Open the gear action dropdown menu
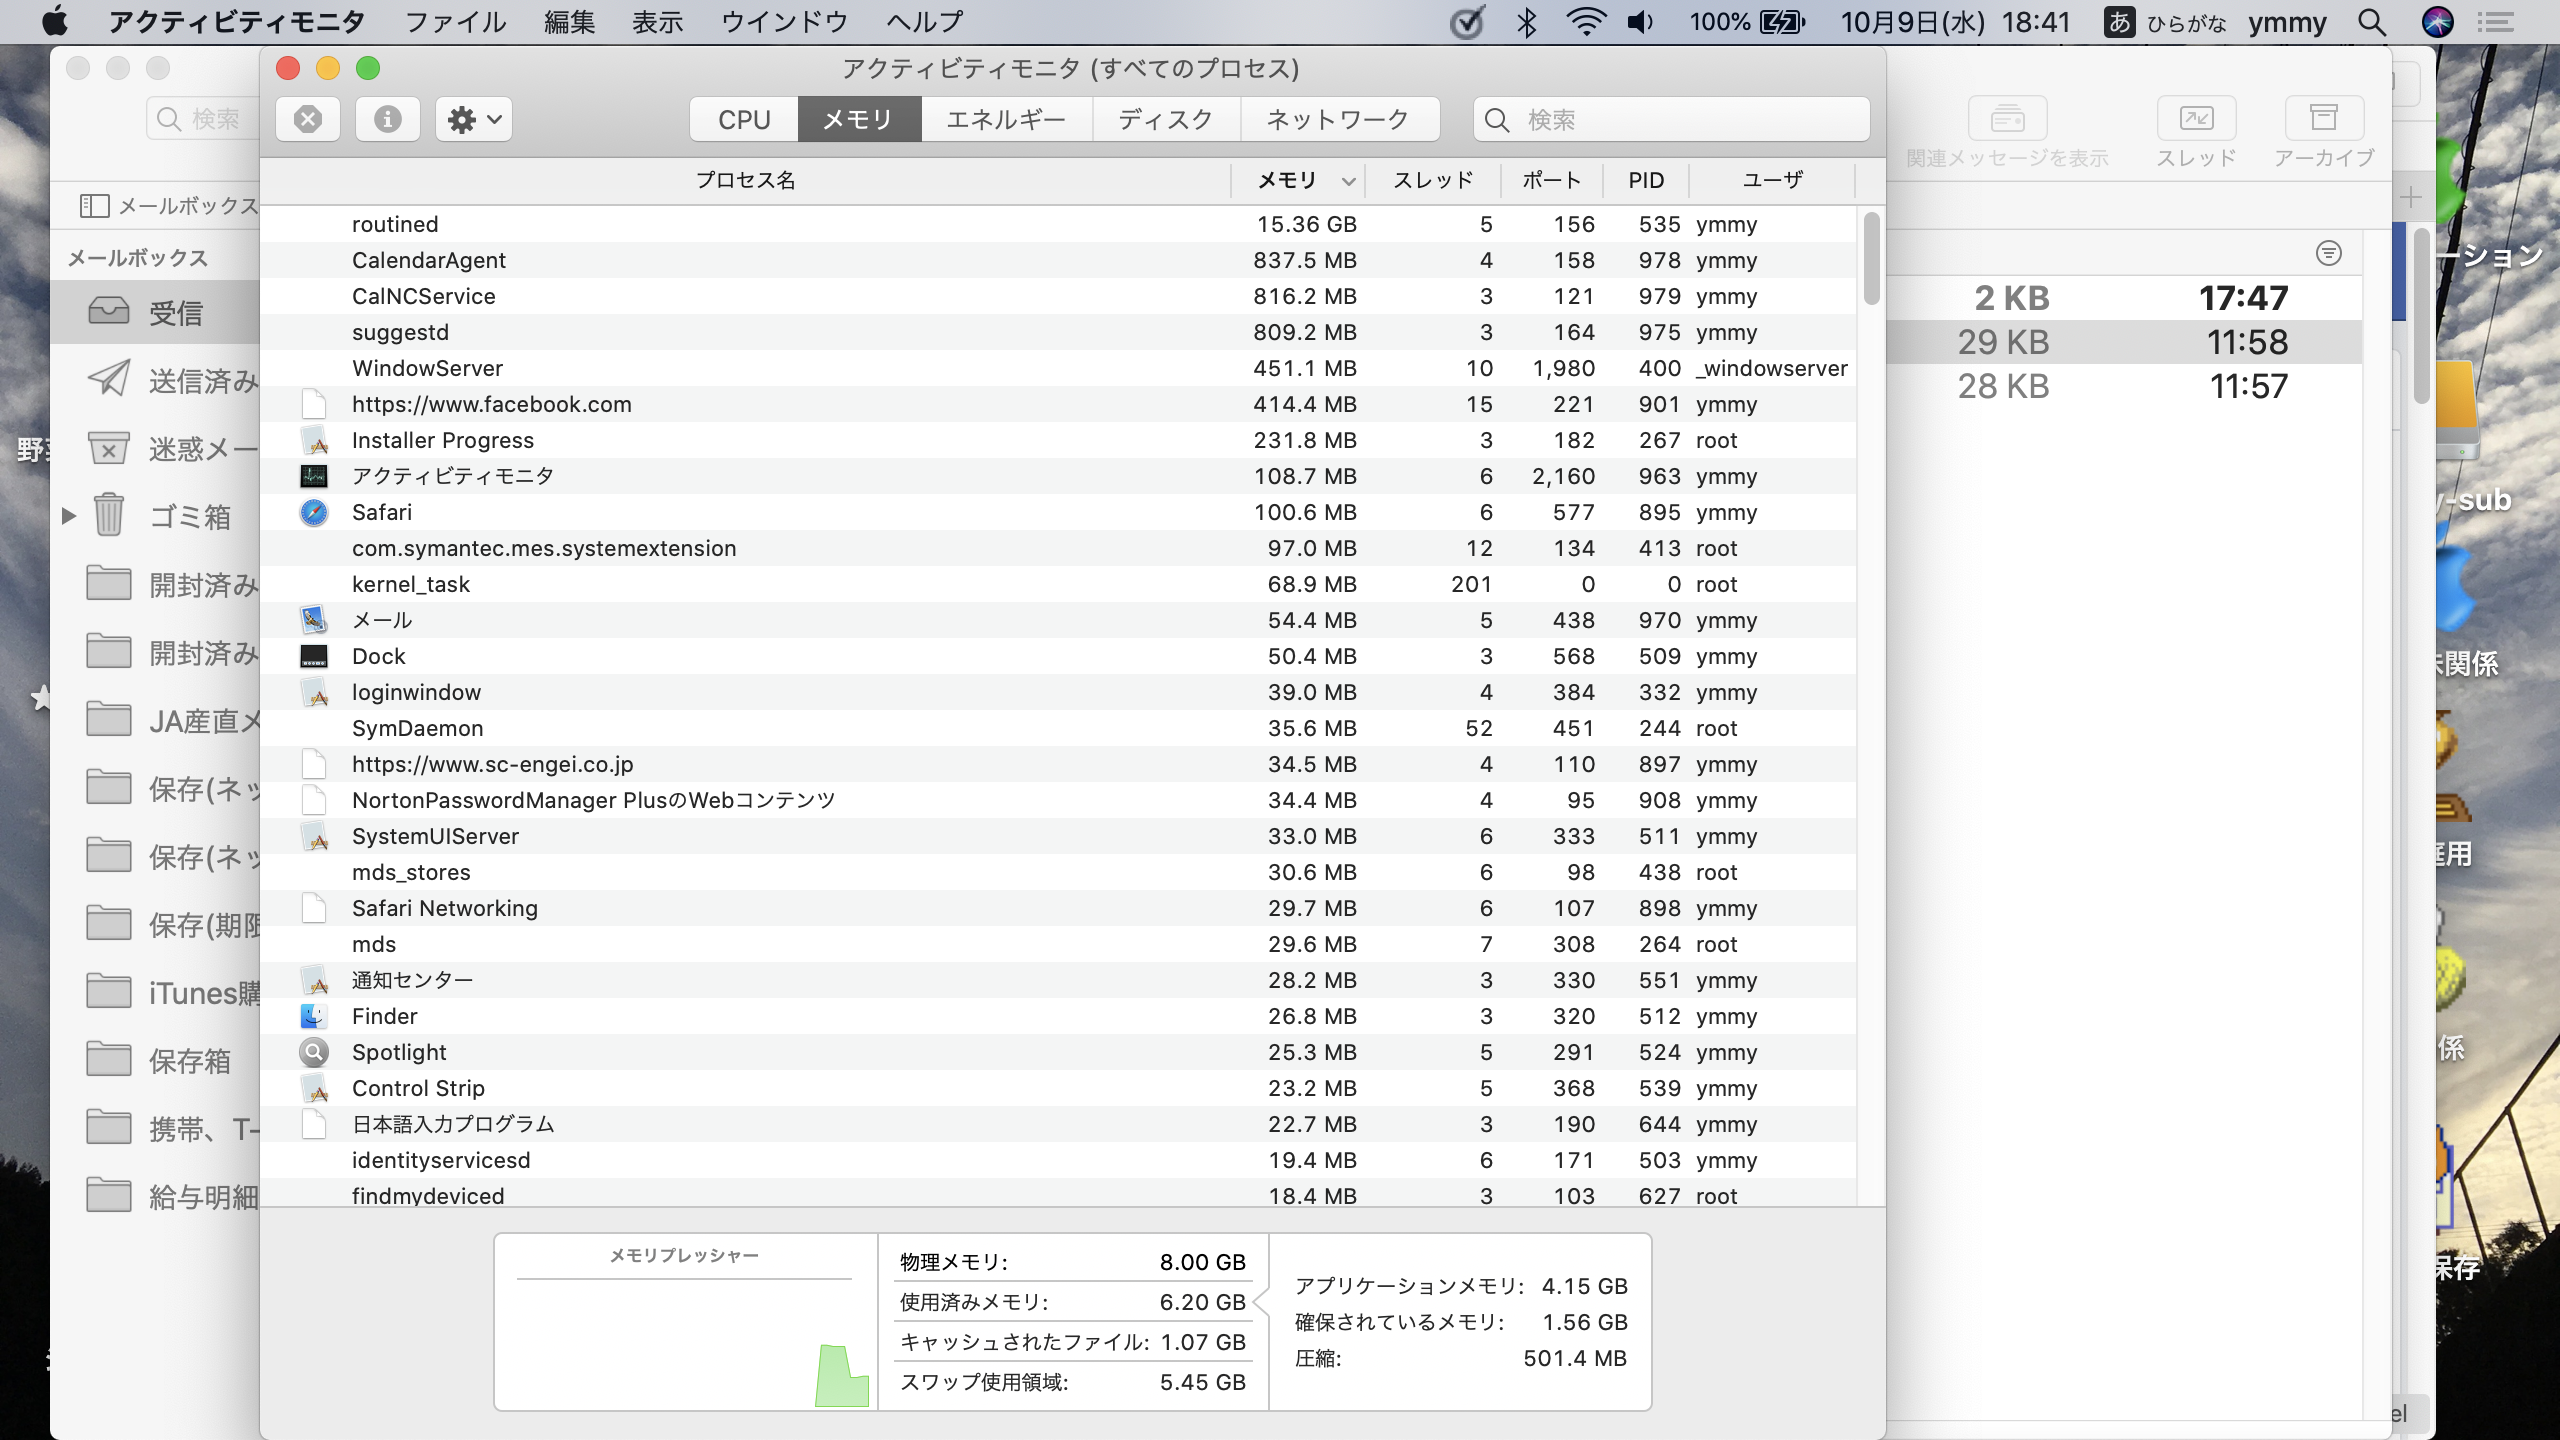2560x1440 pixels. click(474, 120)
